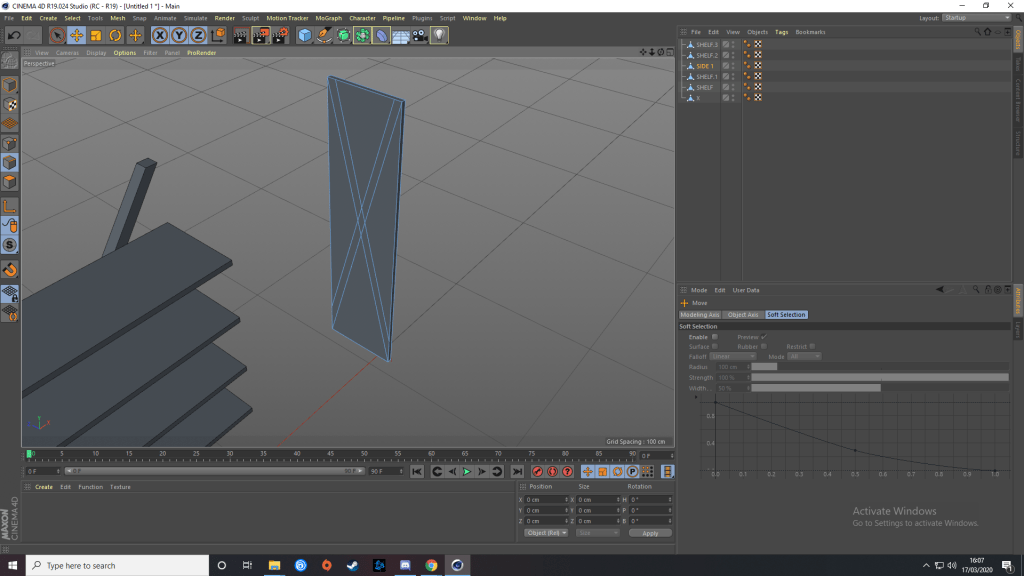
Task: Expand the Layout Startup dropdown
Action: click(x=978, y=18)
